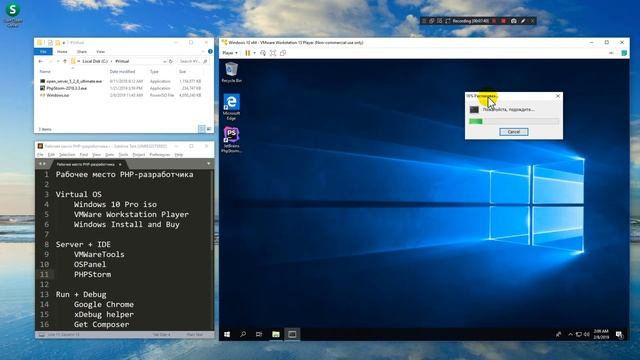This screenshot has height=360, width=640.
Task: Open the Home ribbon tab in File Explorer
Action: (62, 52)
